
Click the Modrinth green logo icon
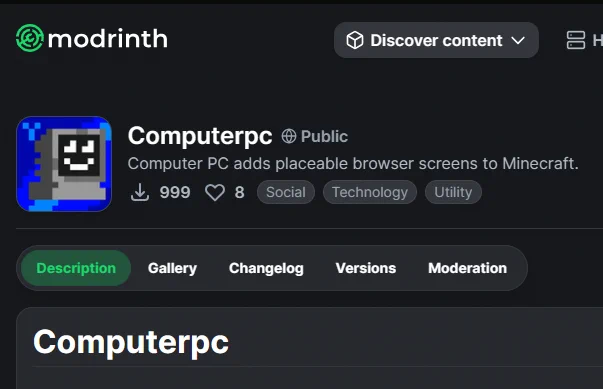pyautogui.click(x=30, y=38)
